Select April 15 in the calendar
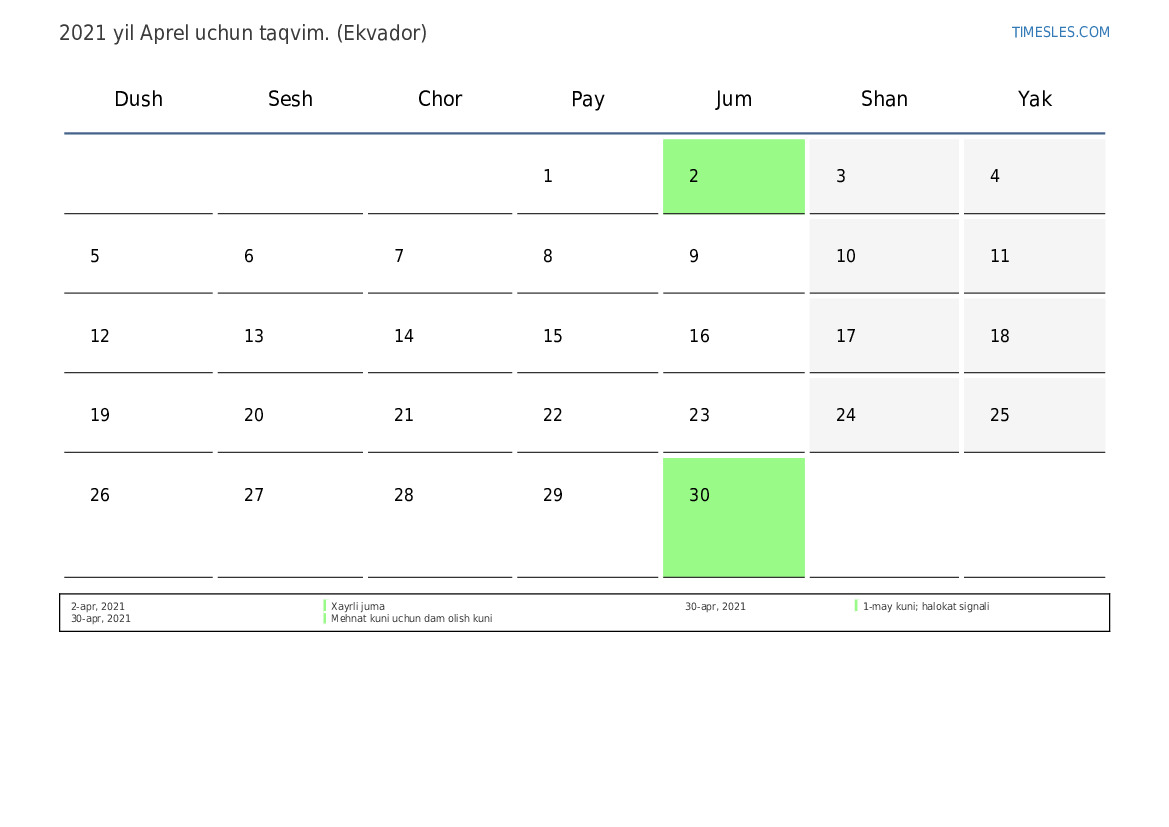Viewport: 1169px width, 827px height. click(x=587, y=336)
